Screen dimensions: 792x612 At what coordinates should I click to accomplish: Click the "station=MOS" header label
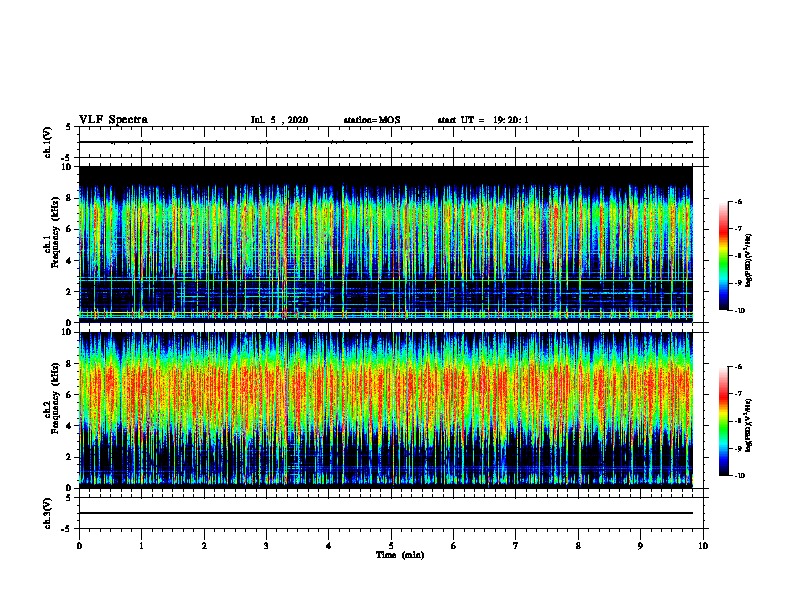coord(372,120)
